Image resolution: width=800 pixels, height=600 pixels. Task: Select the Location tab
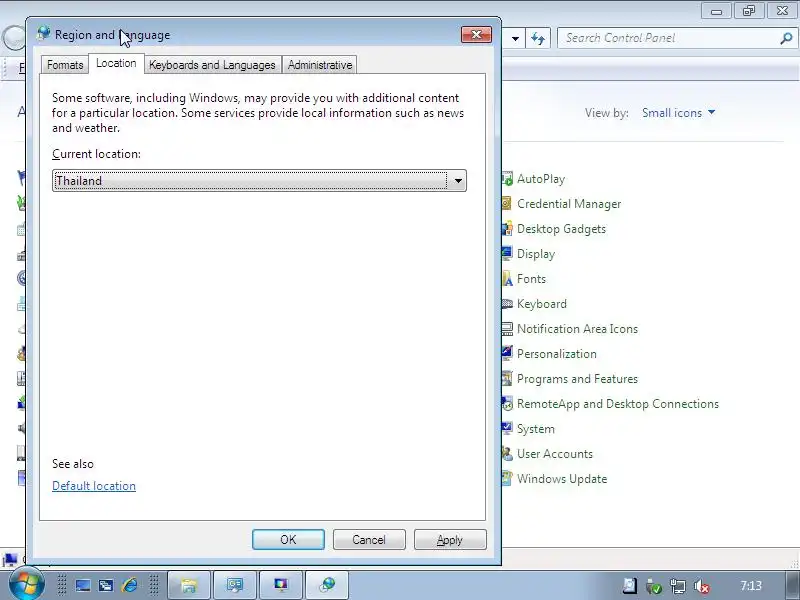116,63
